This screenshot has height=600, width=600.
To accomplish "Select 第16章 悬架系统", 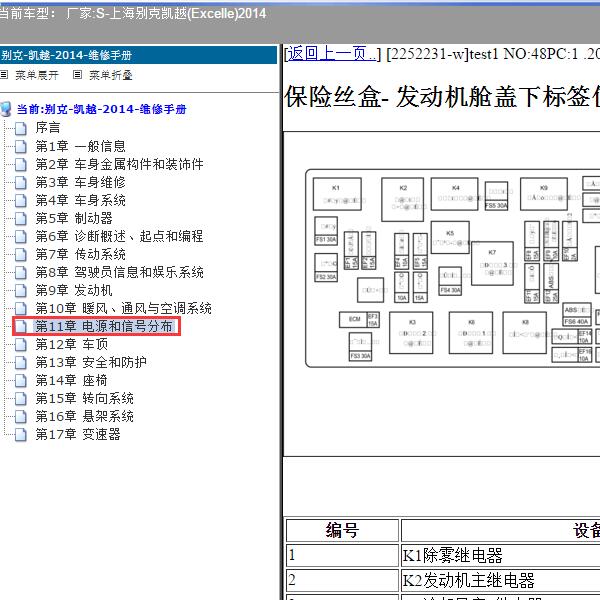I will (85, 416).
